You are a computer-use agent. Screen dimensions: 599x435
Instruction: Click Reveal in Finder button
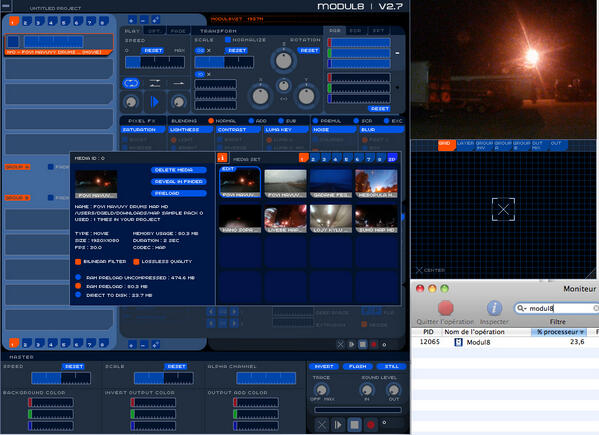[178, 182]
